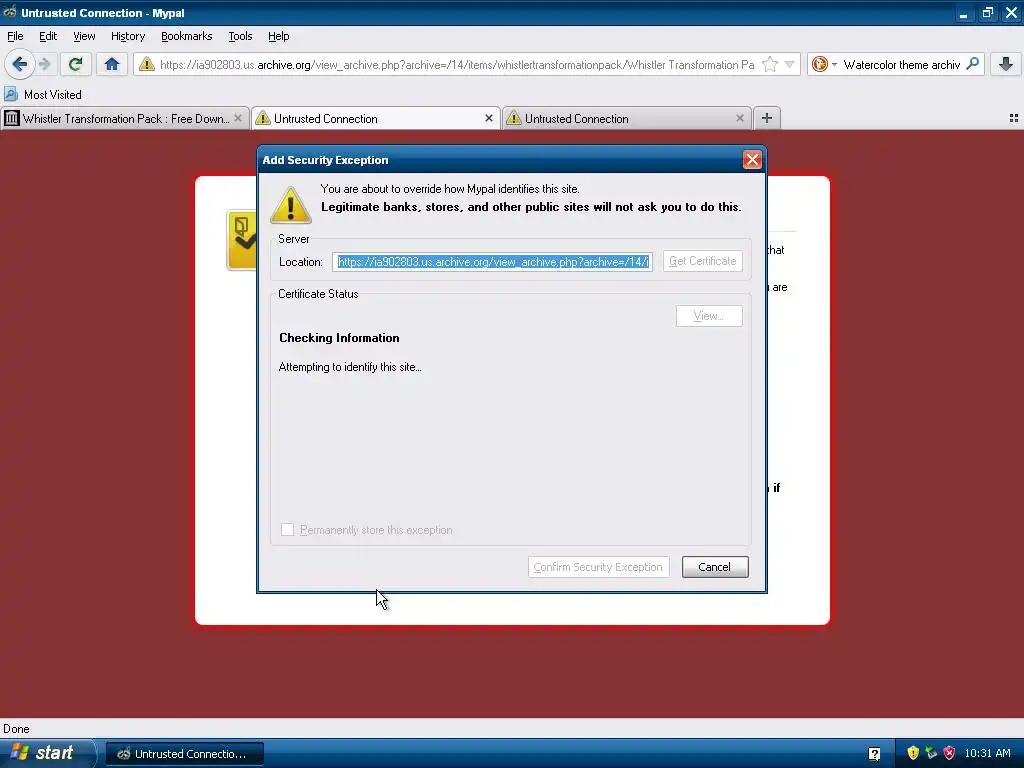Open the Bookmarks menu
This screenshot has height=768, width=1024.
pos(187,36)
